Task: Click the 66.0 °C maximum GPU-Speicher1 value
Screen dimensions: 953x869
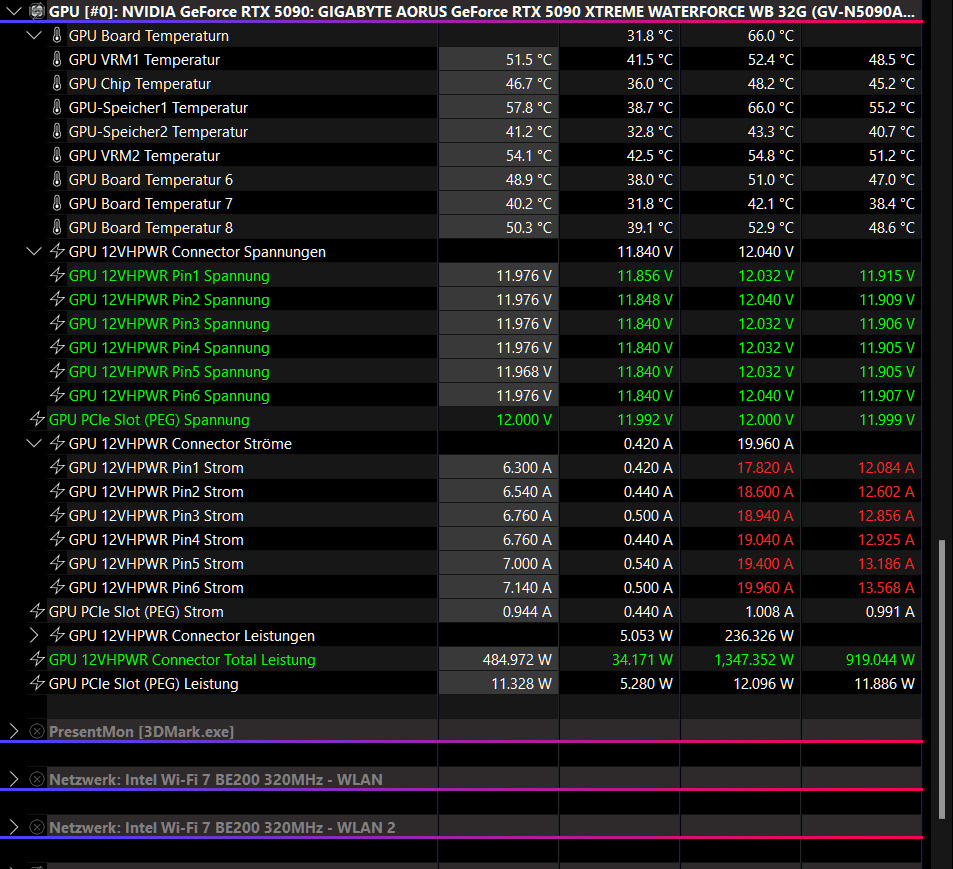Action: pyautogui.click(x=770, y=108)
